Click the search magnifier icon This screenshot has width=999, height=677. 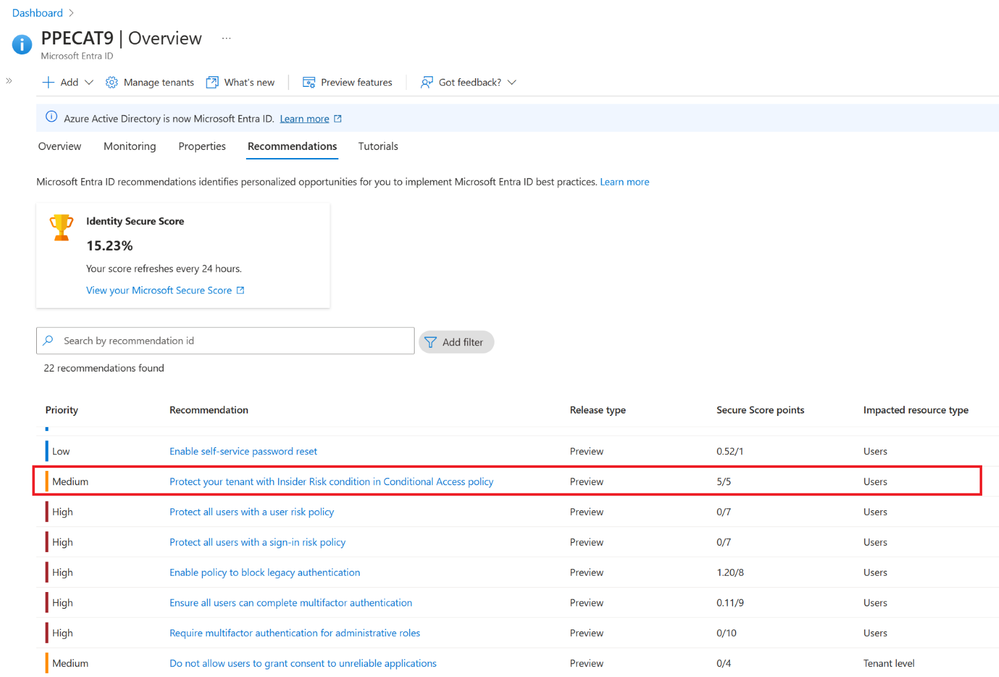(48, 341)
